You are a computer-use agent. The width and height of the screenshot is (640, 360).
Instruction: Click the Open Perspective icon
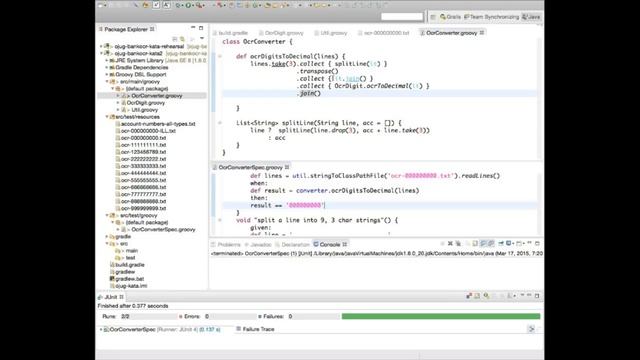point(433,17)
